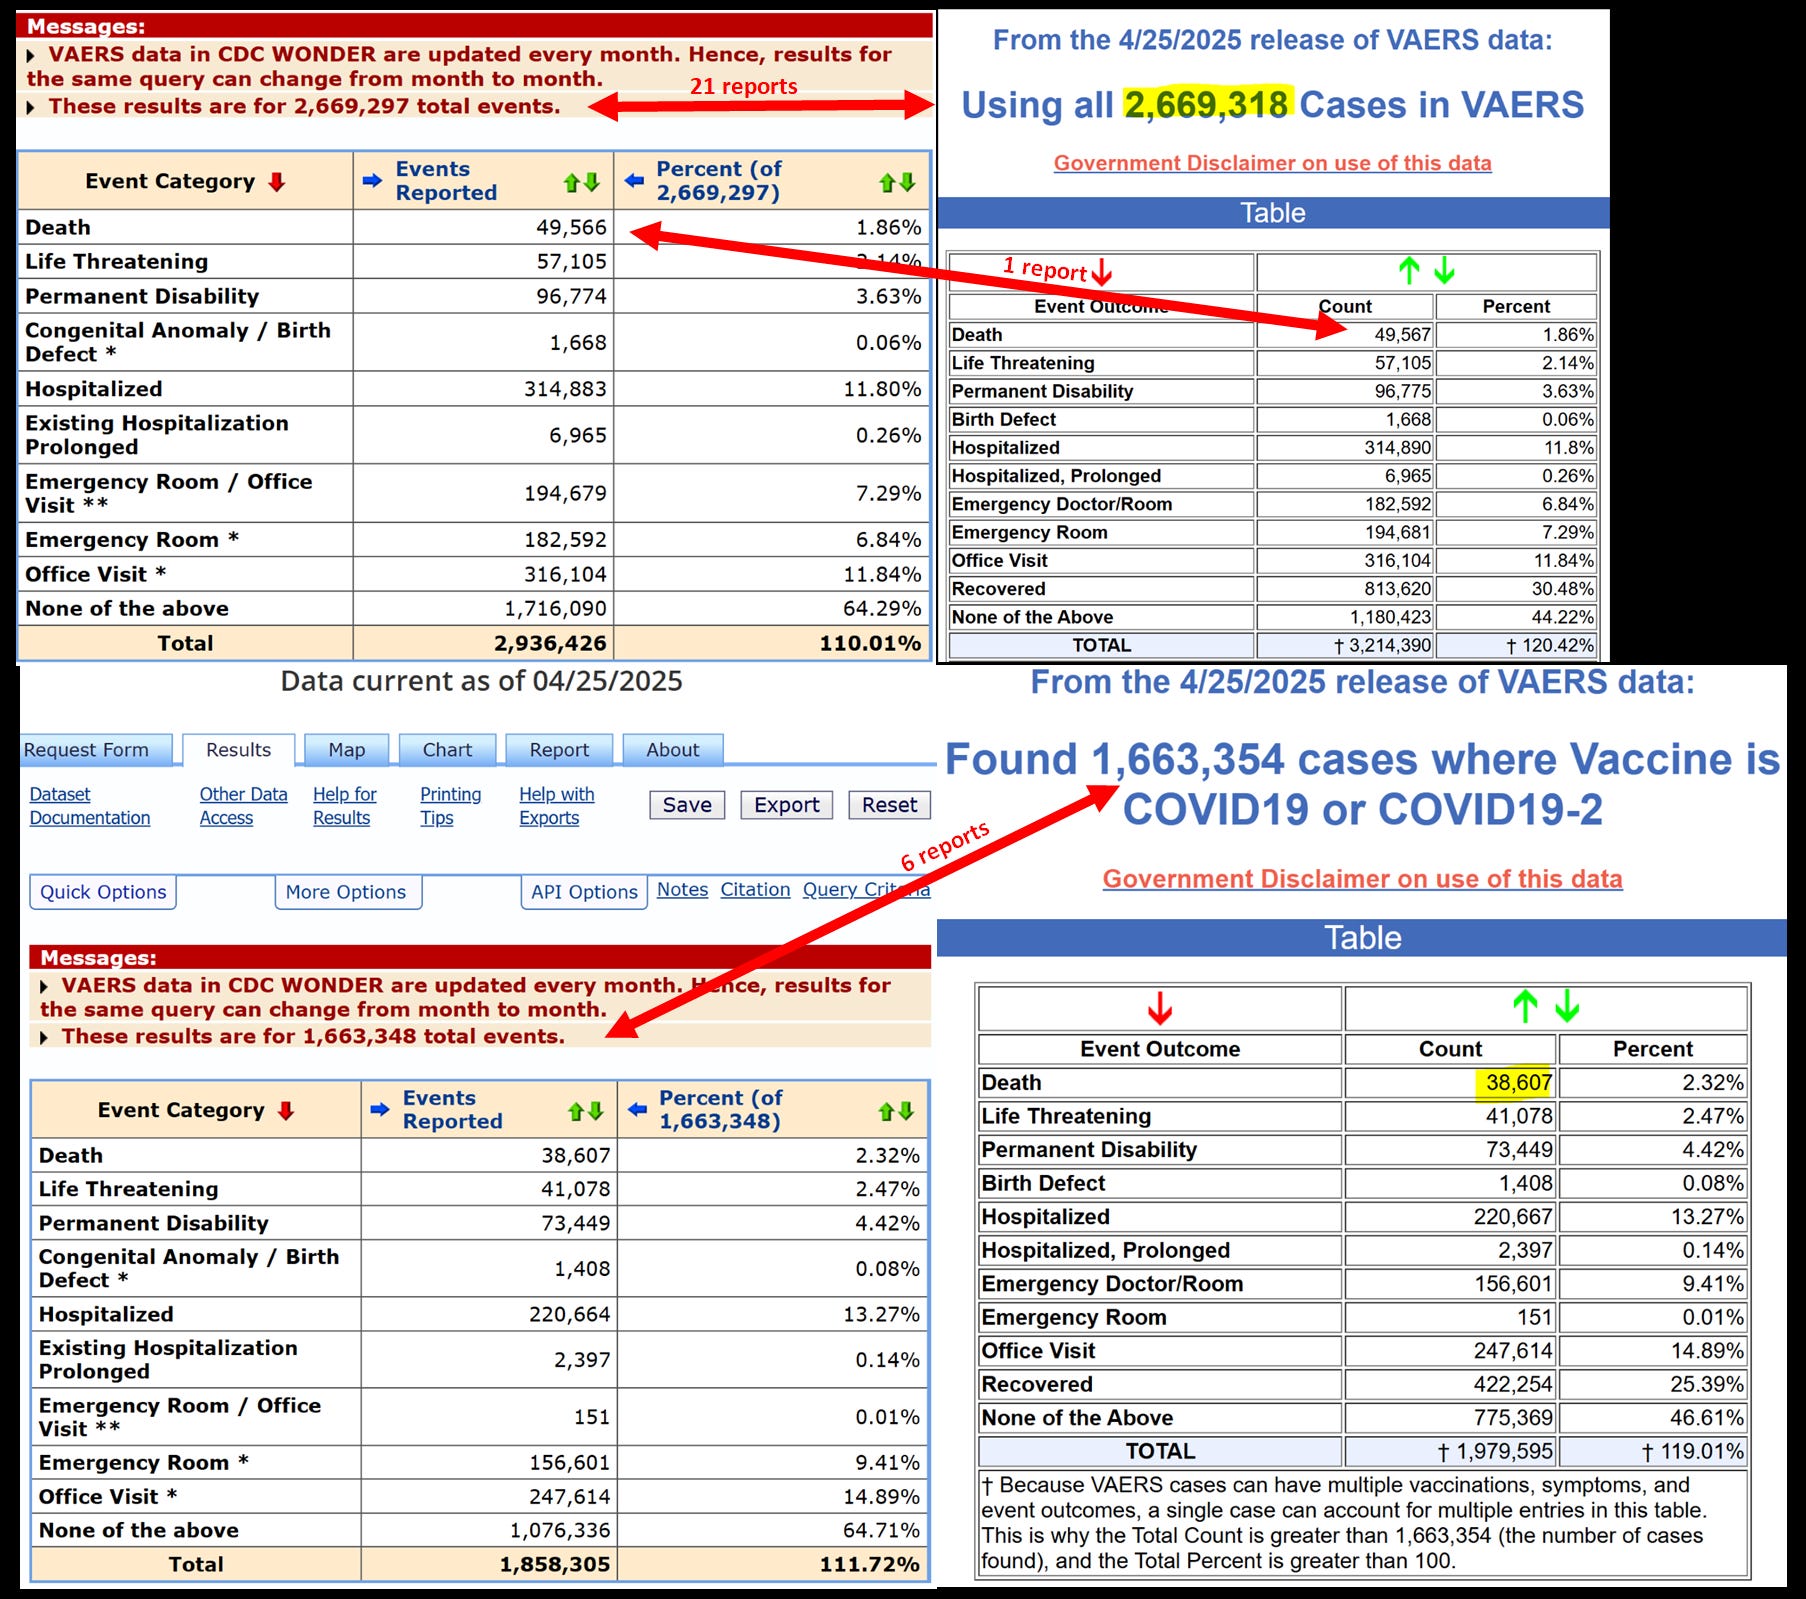Sort Percent (of 1,663,348) ascending with green up arrow
The image size is (1806, 1599).
(x=886, y=1111)
